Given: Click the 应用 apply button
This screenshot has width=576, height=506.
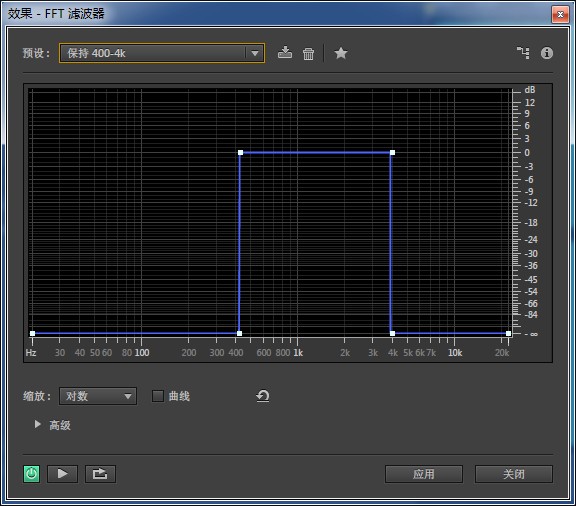Looking at the screenshot, I should tap(424, 474).
